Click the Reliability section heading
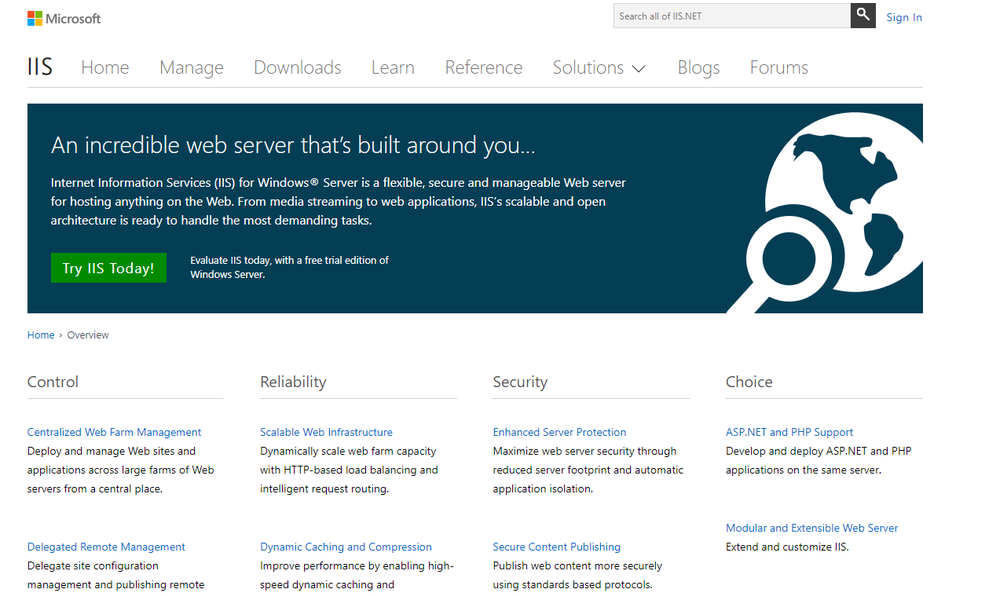This screenshot has height=596, width=1000. 293,382
